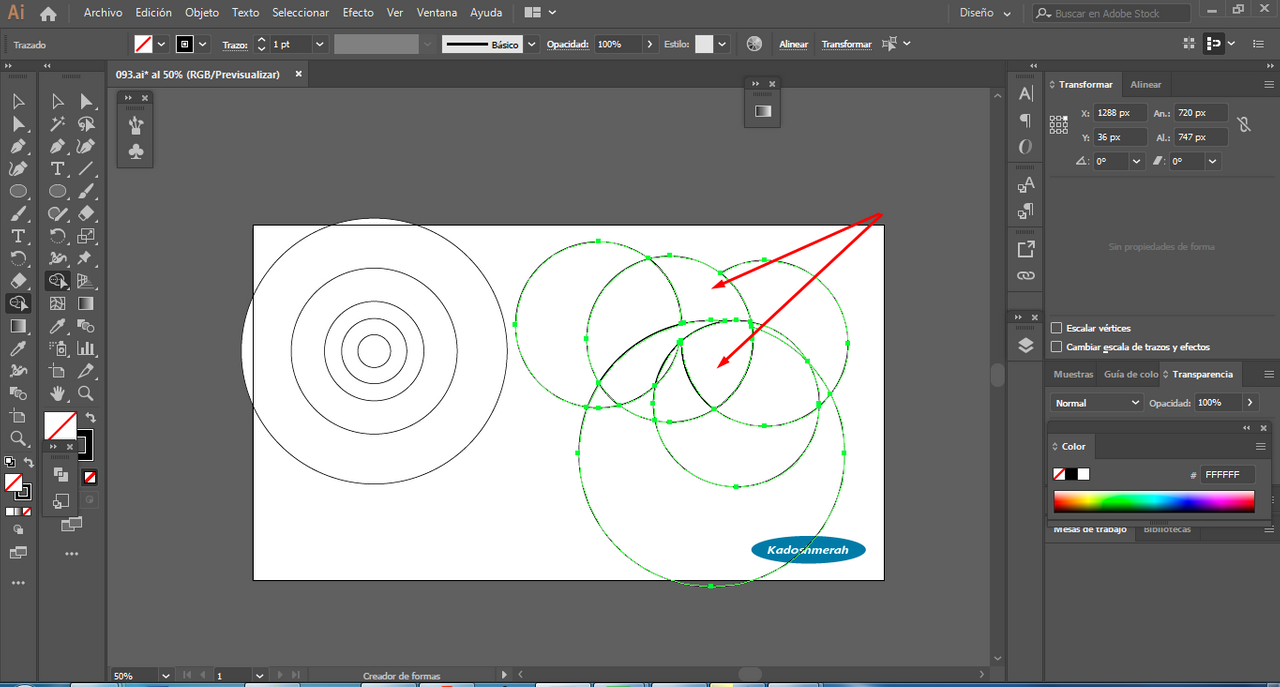This screenshot has width=1280, height=687.
Task: Switch to the Muestras tab
Action: point(1073,374)
